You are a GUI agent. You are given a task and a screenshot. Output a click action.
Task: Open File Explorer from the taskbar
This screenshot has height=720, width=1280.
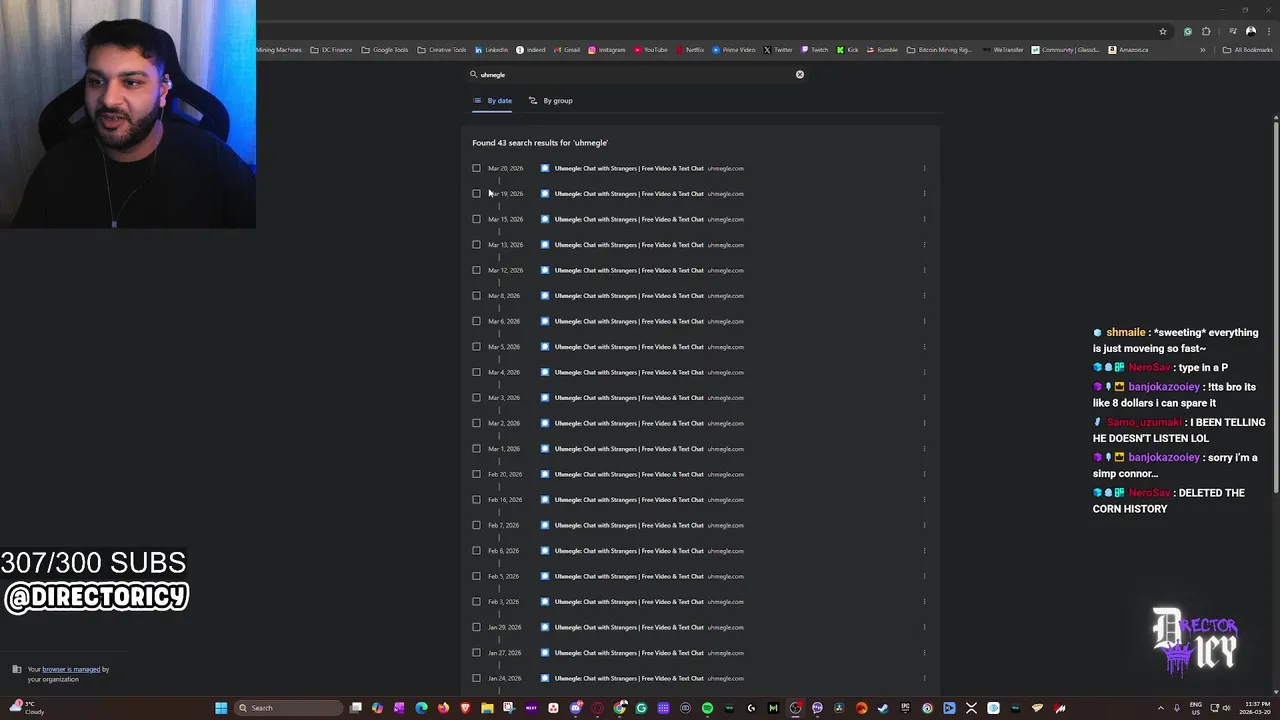coord(487,708)
